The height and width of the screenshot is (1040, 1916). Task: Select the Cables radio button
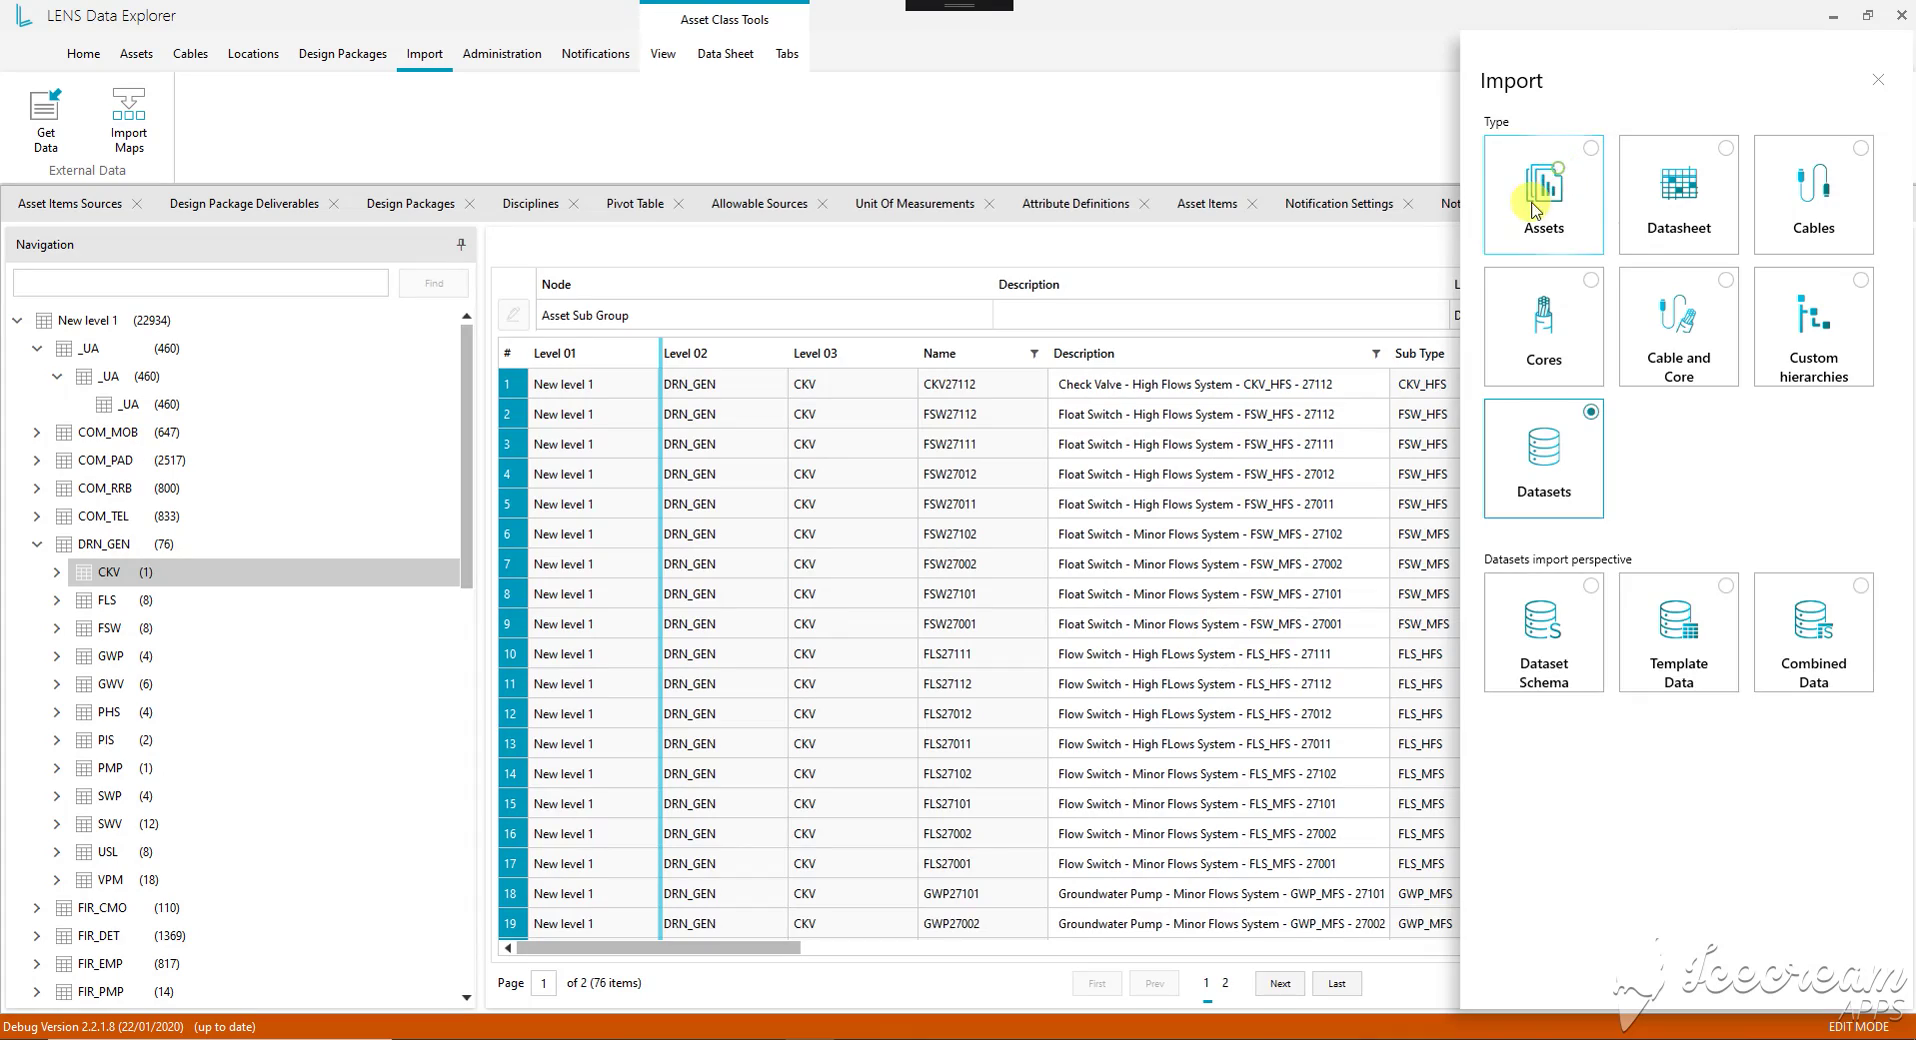click(1860, 148)
